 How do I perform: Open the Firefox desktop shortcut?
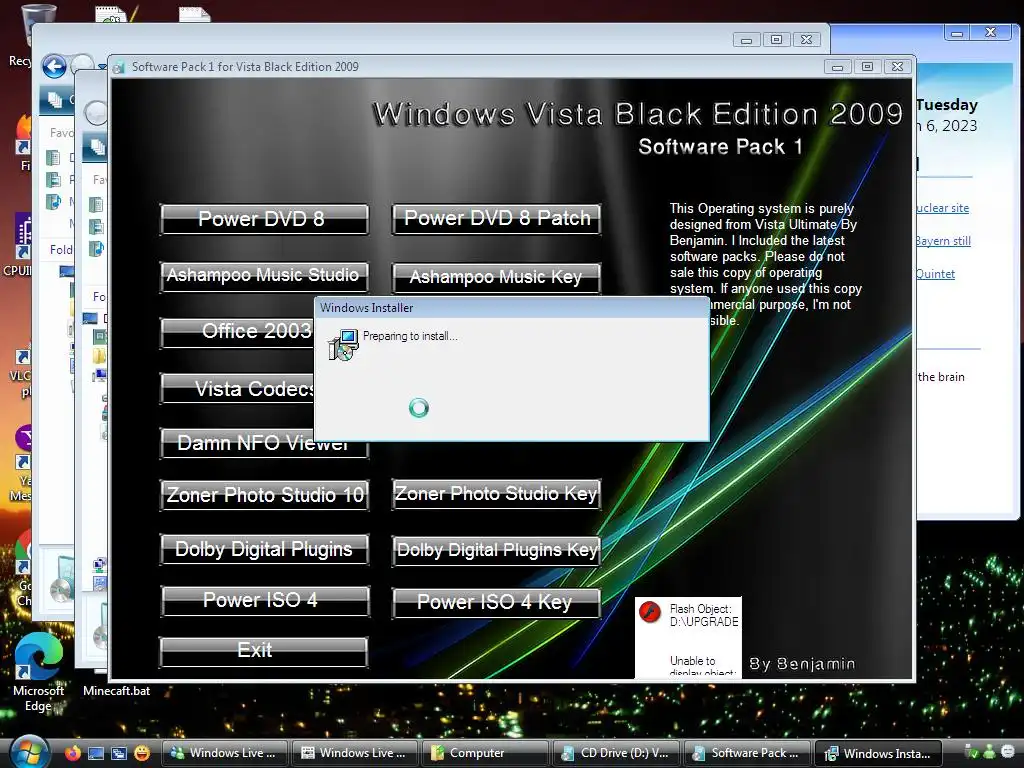click(x=24, y=142)
